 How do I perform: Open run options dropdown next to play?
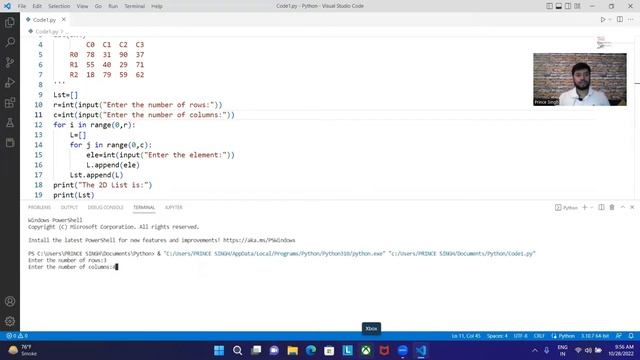pyautogui.click(x=610, y=20)
